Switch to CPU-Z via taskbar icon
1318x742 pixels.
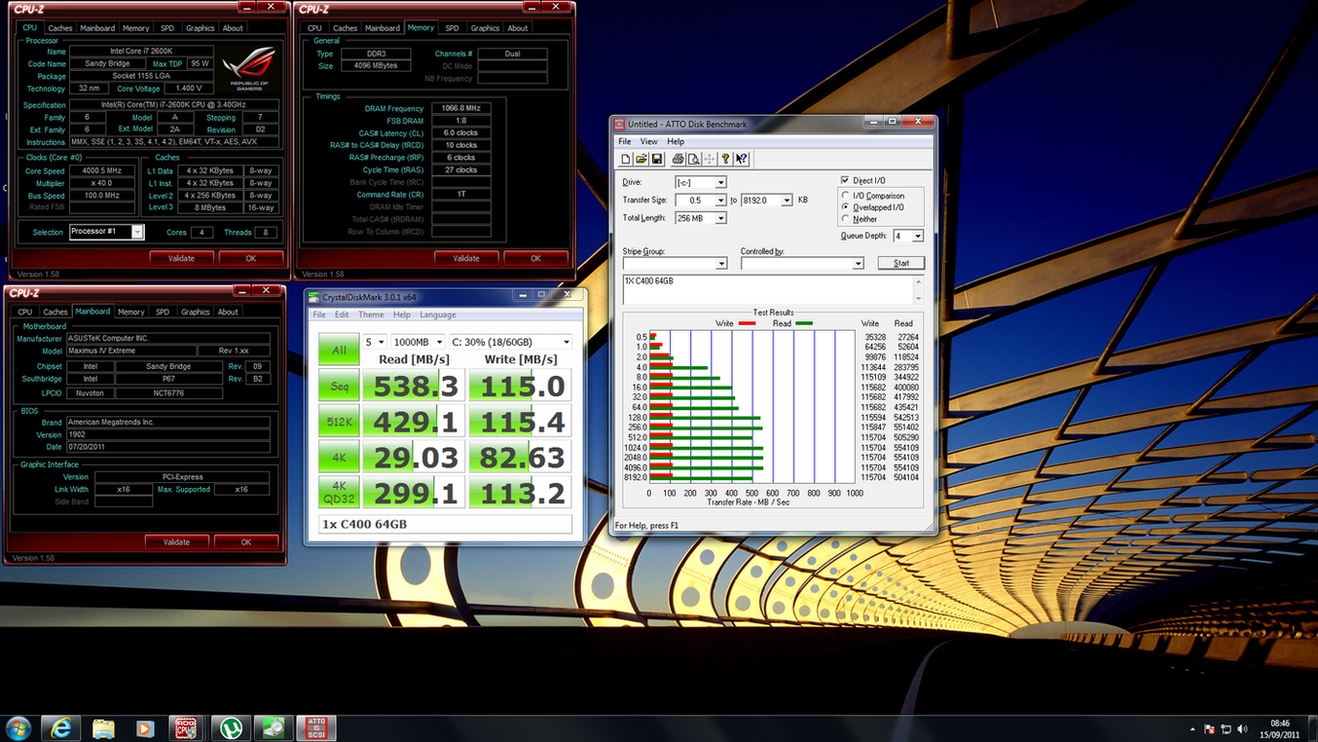(186, 729)
